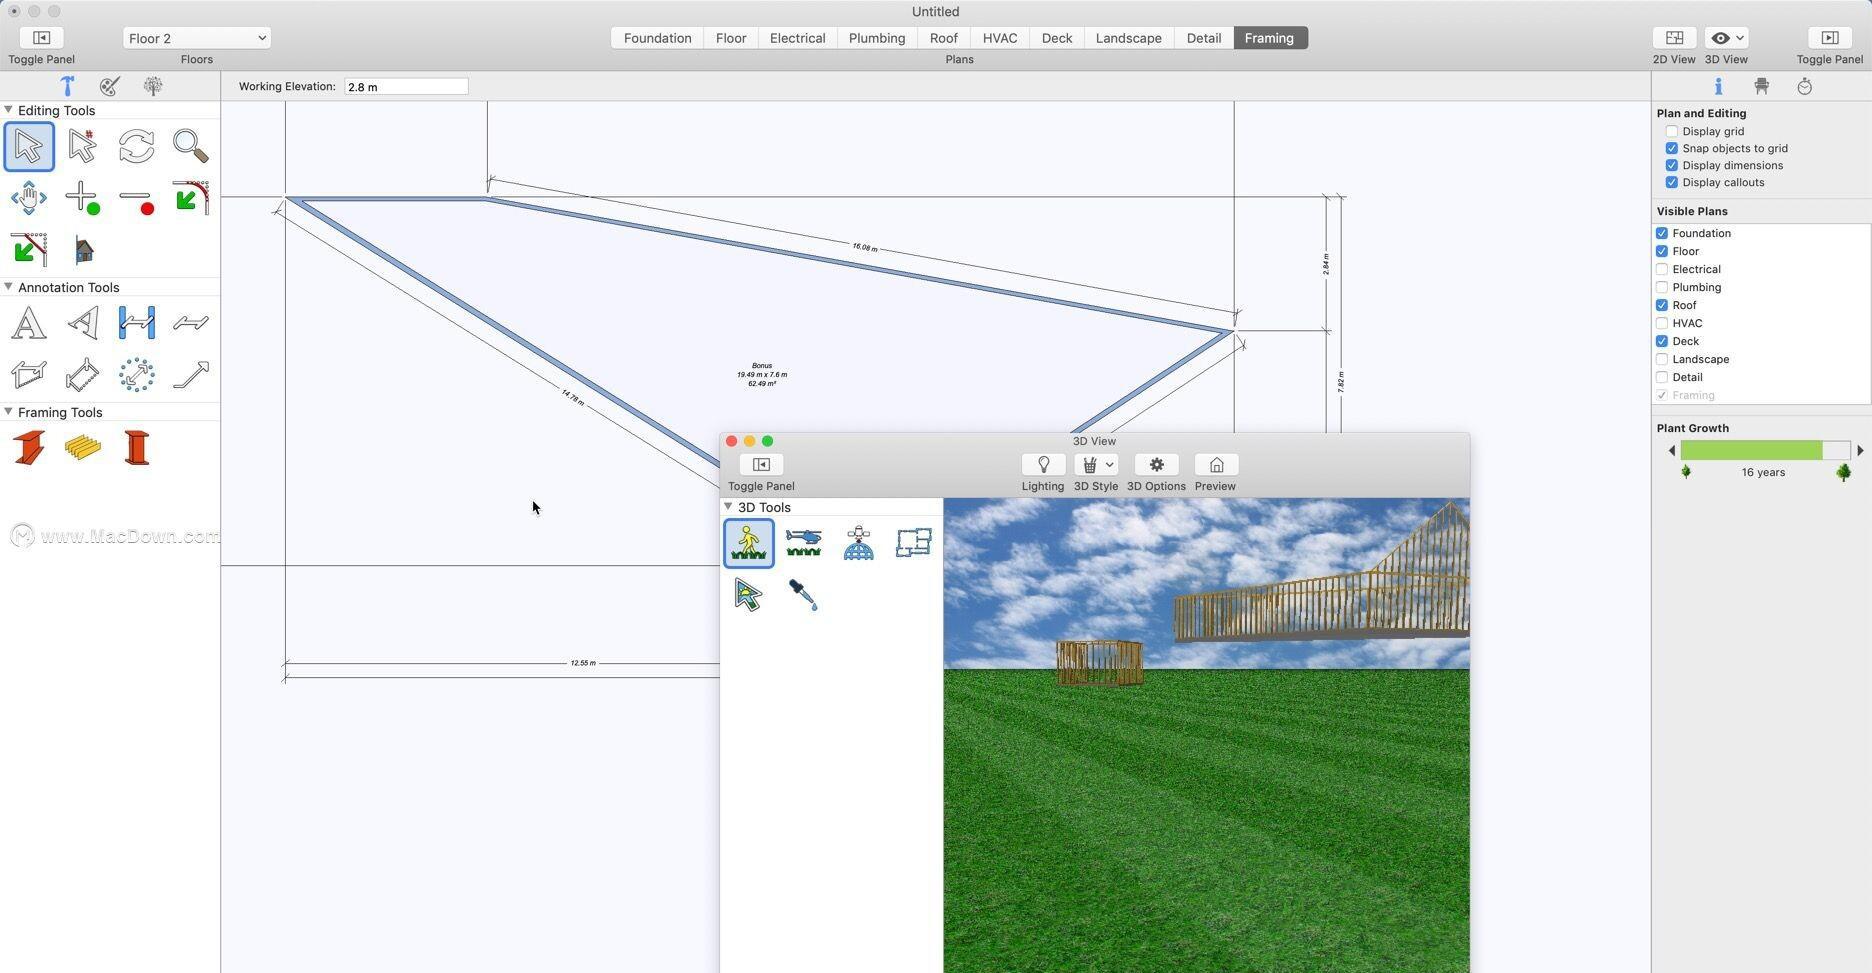Choose the Dimension annotation tool
Image resolution: width=1872 pixels, height=973 pixels.
click(136, 323)
